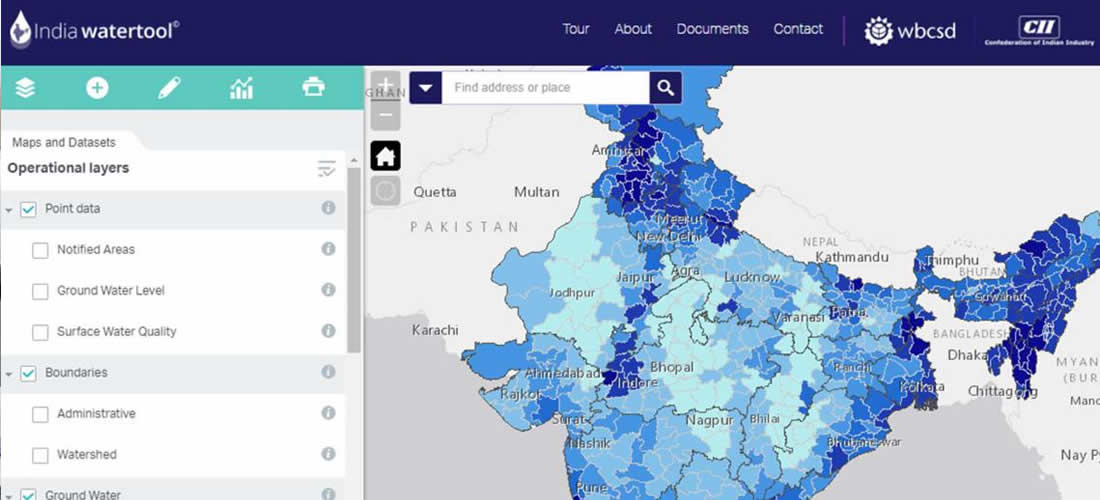This screenshot has width=1100, height=500.
Task: Open the search source dropdown arrow
Action: (426, 88)
